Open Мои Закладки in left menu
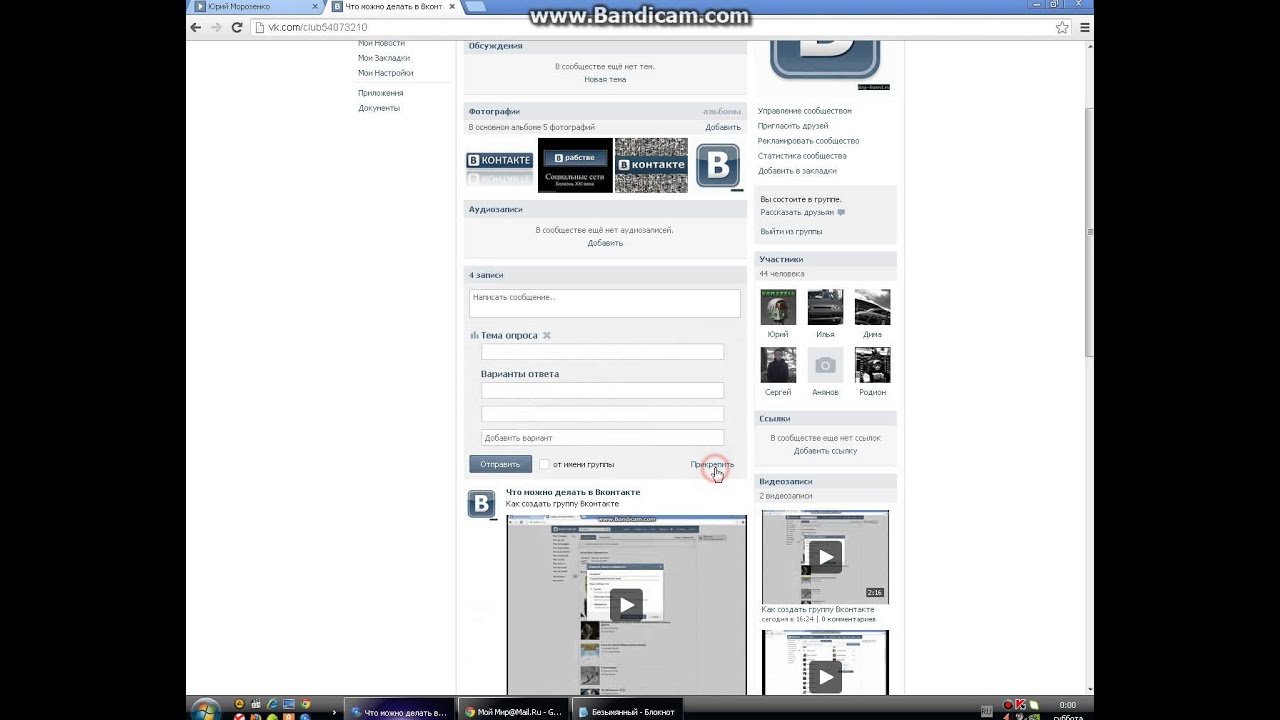This screenshot has height=720, width=1280. coord(384,58)
